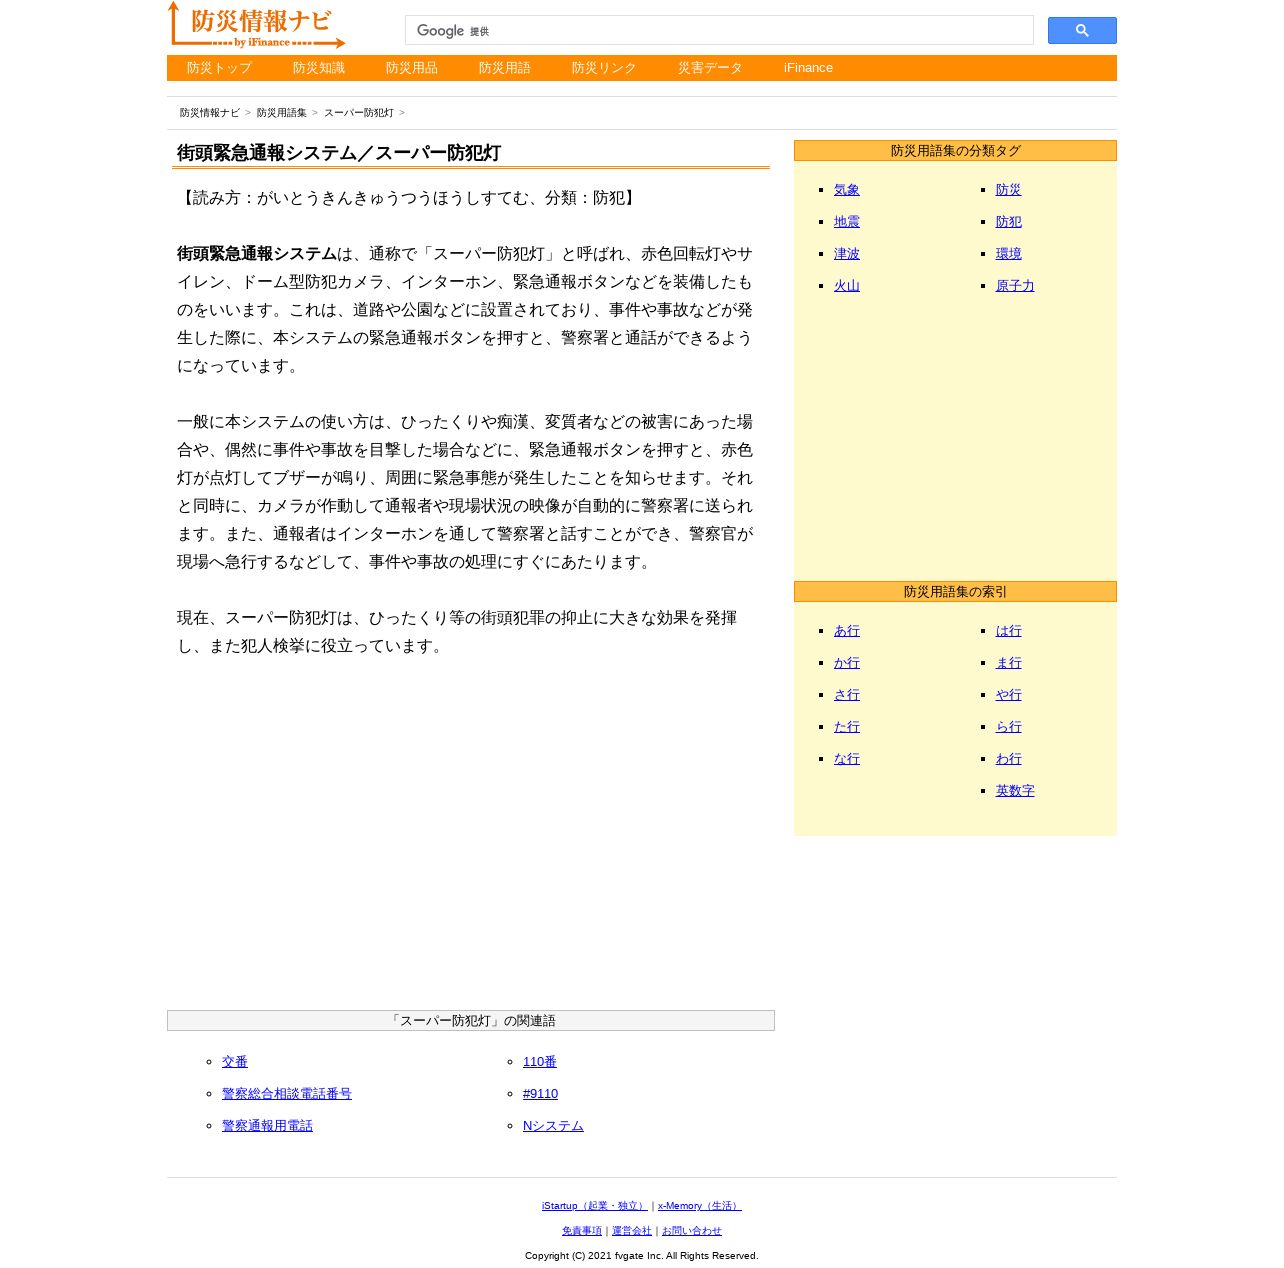
Task: Click the 街頭緊急通報システム／スーパー防犯灯 heading
Action: pyautogui.click(x=339, y=153)
